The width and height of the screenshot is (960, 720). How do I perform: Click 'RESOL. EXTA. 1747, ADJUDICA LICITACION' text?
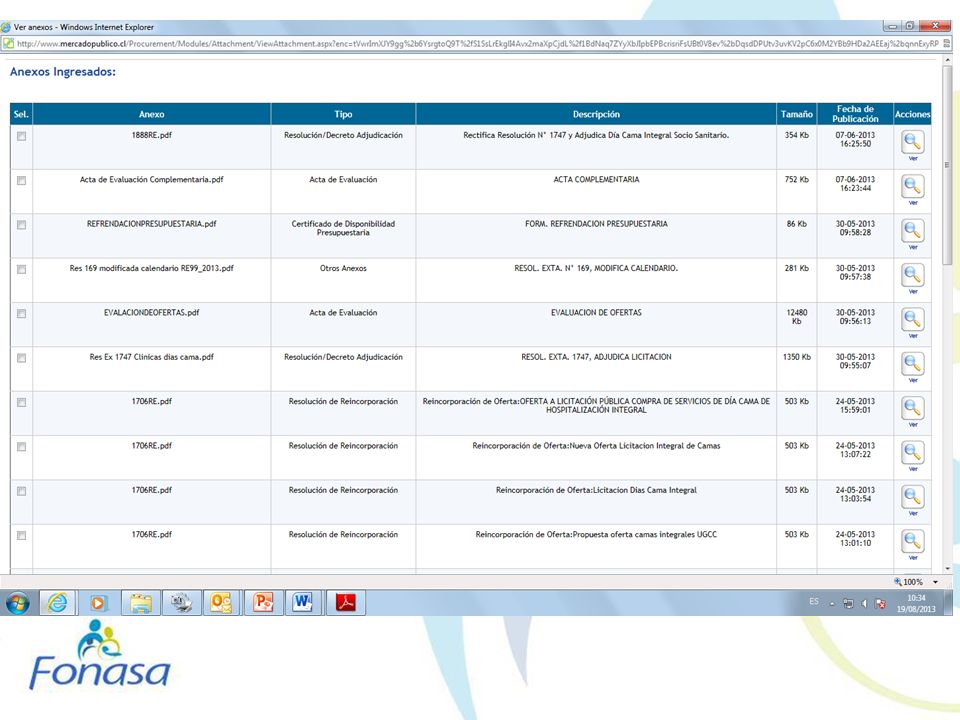596,357
